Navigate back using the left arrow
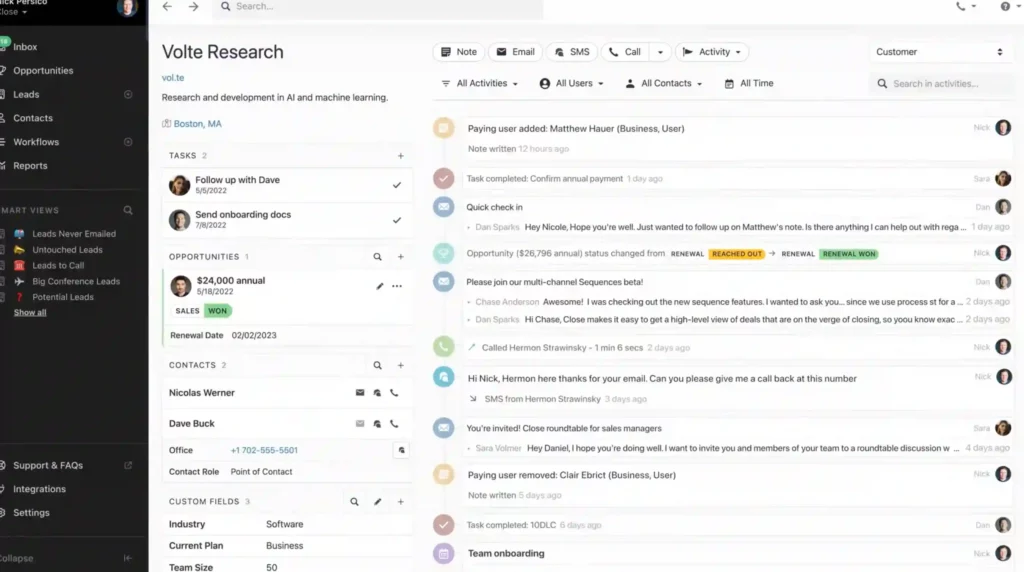The image size is (1024, 572). click(167, 7)
